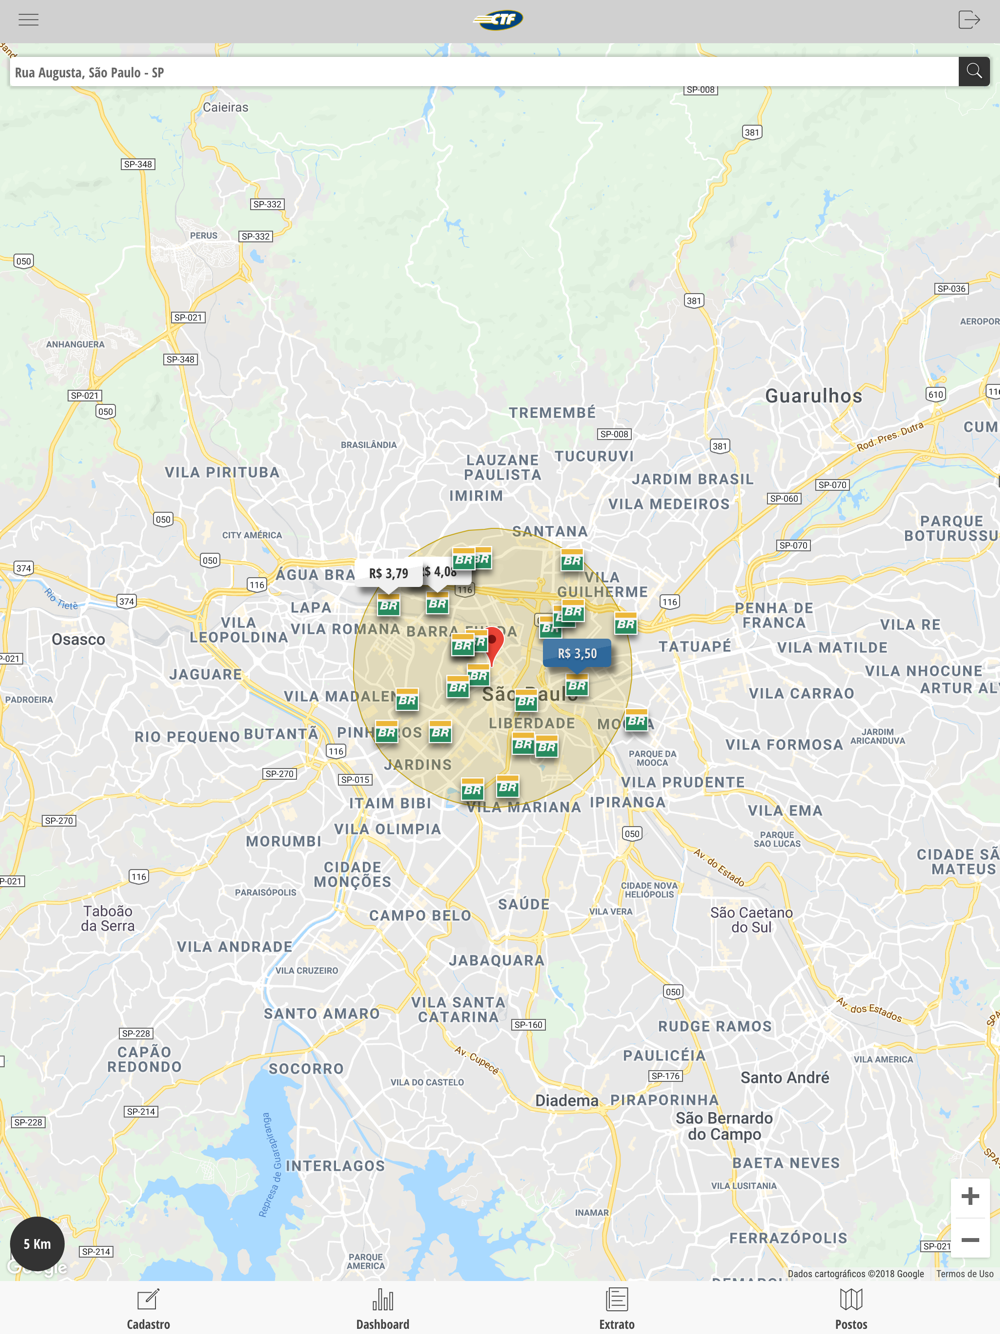Select BR station covering São Paulo label
Screen dimensions: 1000x1334
tap(526, 700)
